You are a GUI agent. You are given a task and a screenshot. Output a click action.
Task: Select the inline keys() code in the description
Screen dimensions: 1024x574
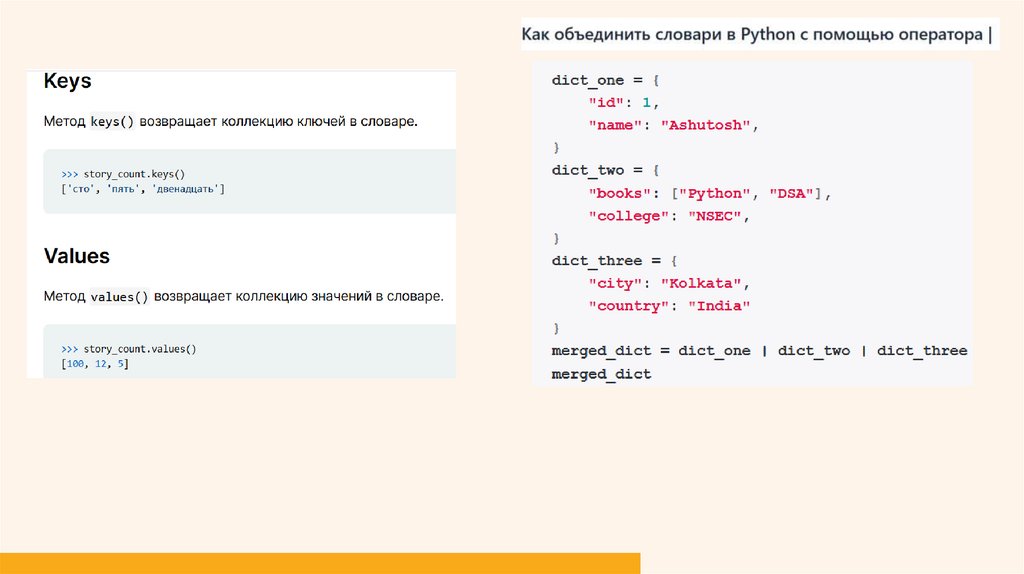point(111,122)
